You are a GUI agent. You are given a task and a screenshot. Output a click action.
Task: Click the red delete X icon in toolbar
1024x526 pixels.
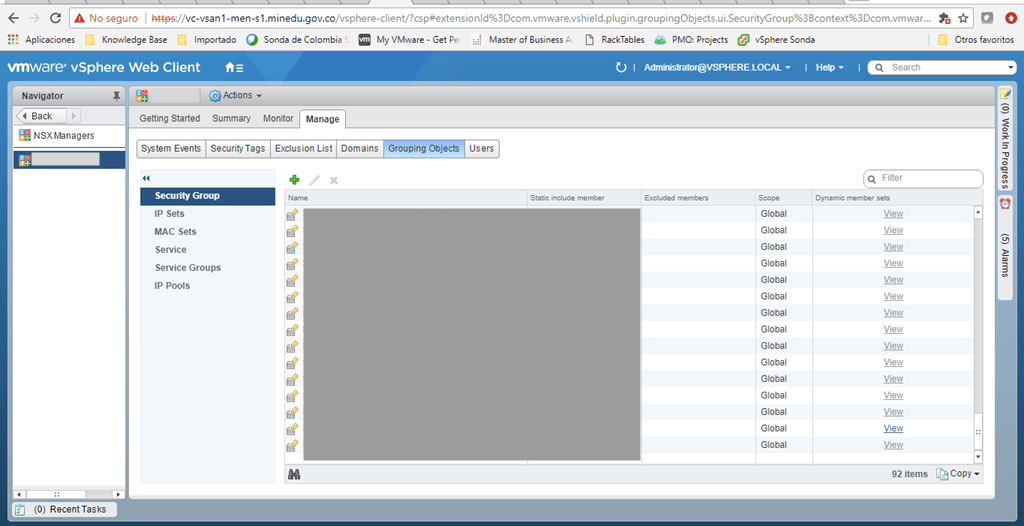pyautogui.click(x=334, y=180)
